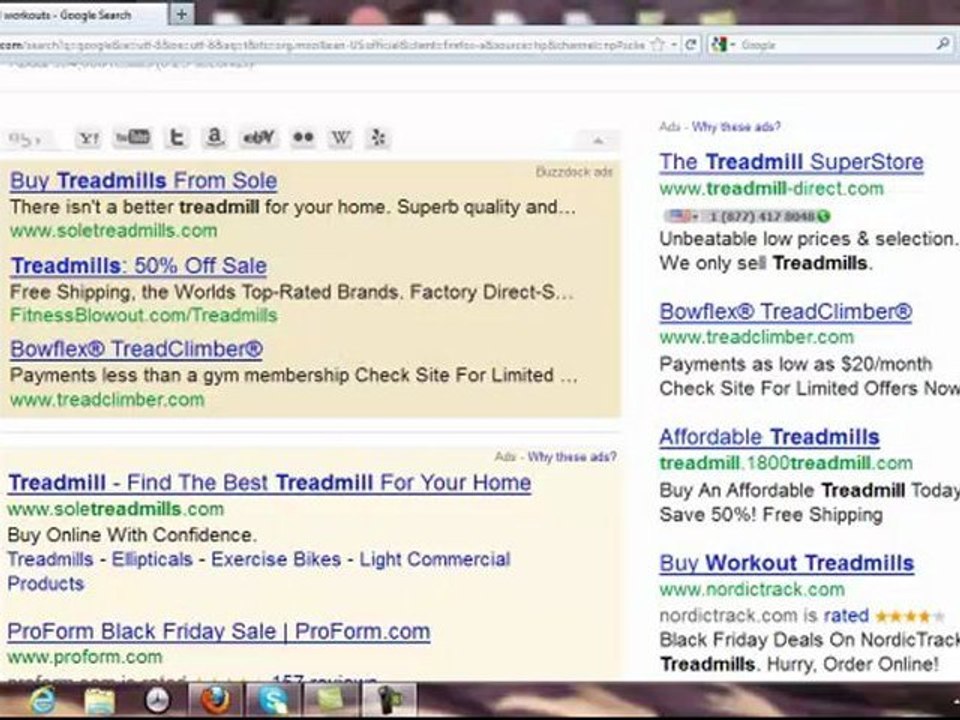This screenshot has height=720, width=960.
Task: Reload the page using the refresh button
Action: [x=691, y=44]
